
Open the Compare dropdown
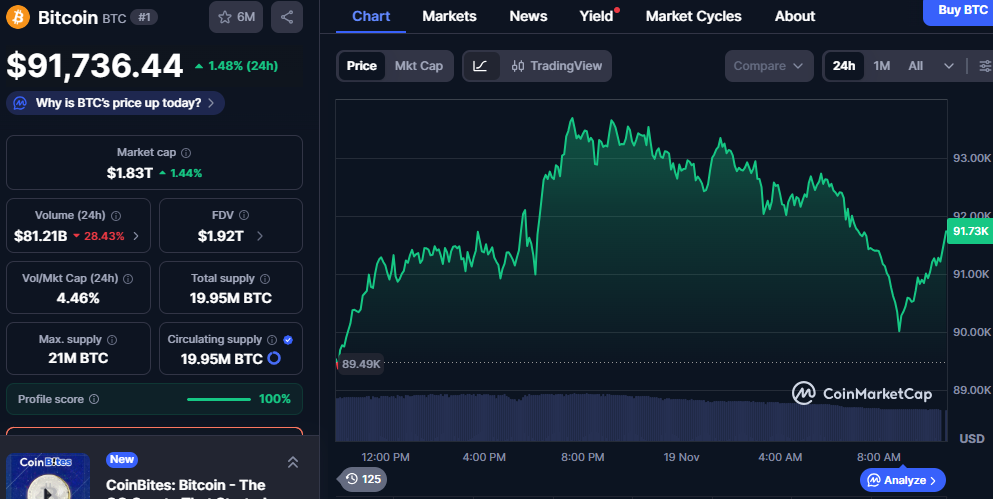pos(768,66)
